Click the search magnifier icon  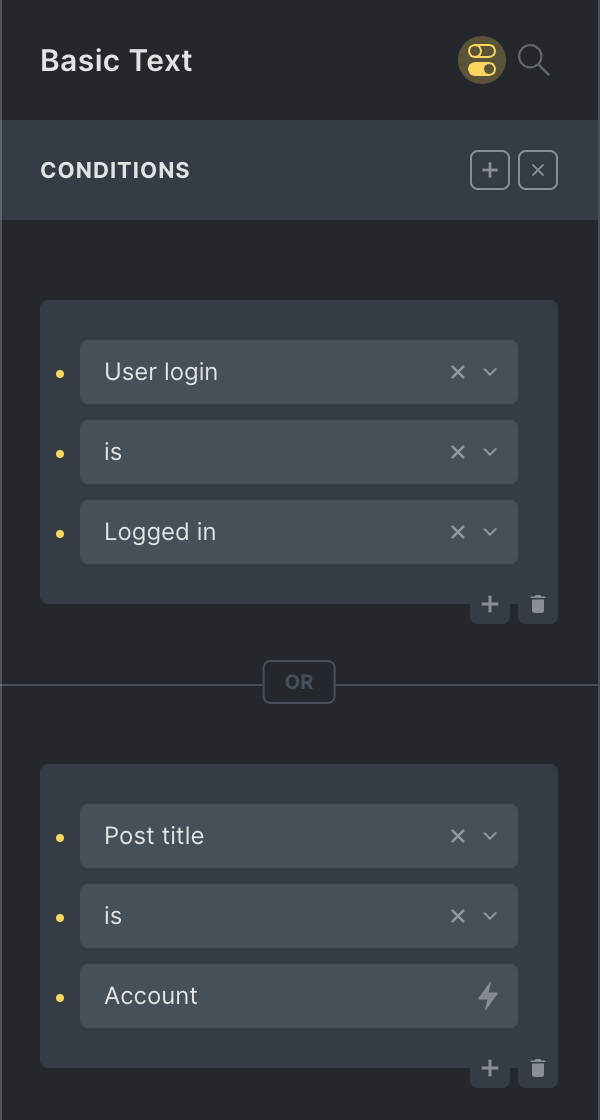coord(534,60)
